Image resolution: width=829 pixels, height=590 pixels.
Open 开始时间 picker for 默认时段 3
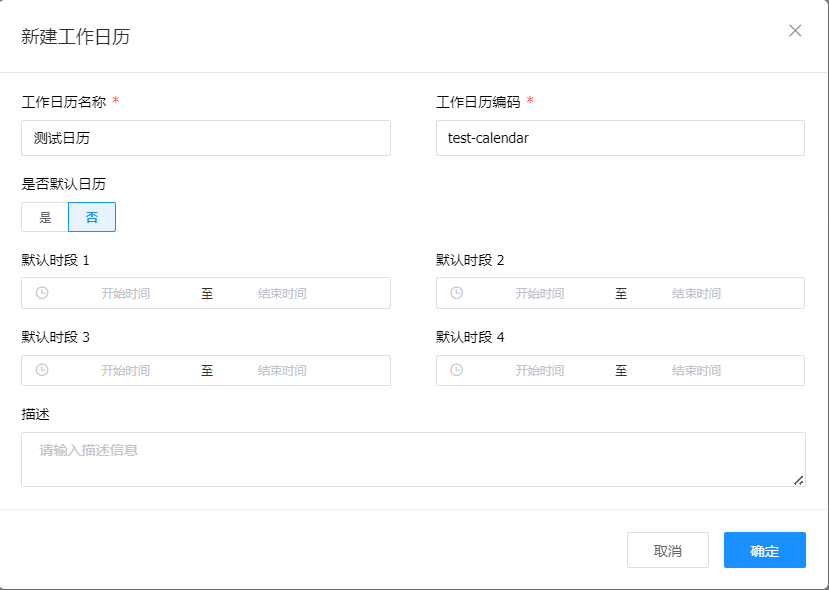tap(125, 370)
